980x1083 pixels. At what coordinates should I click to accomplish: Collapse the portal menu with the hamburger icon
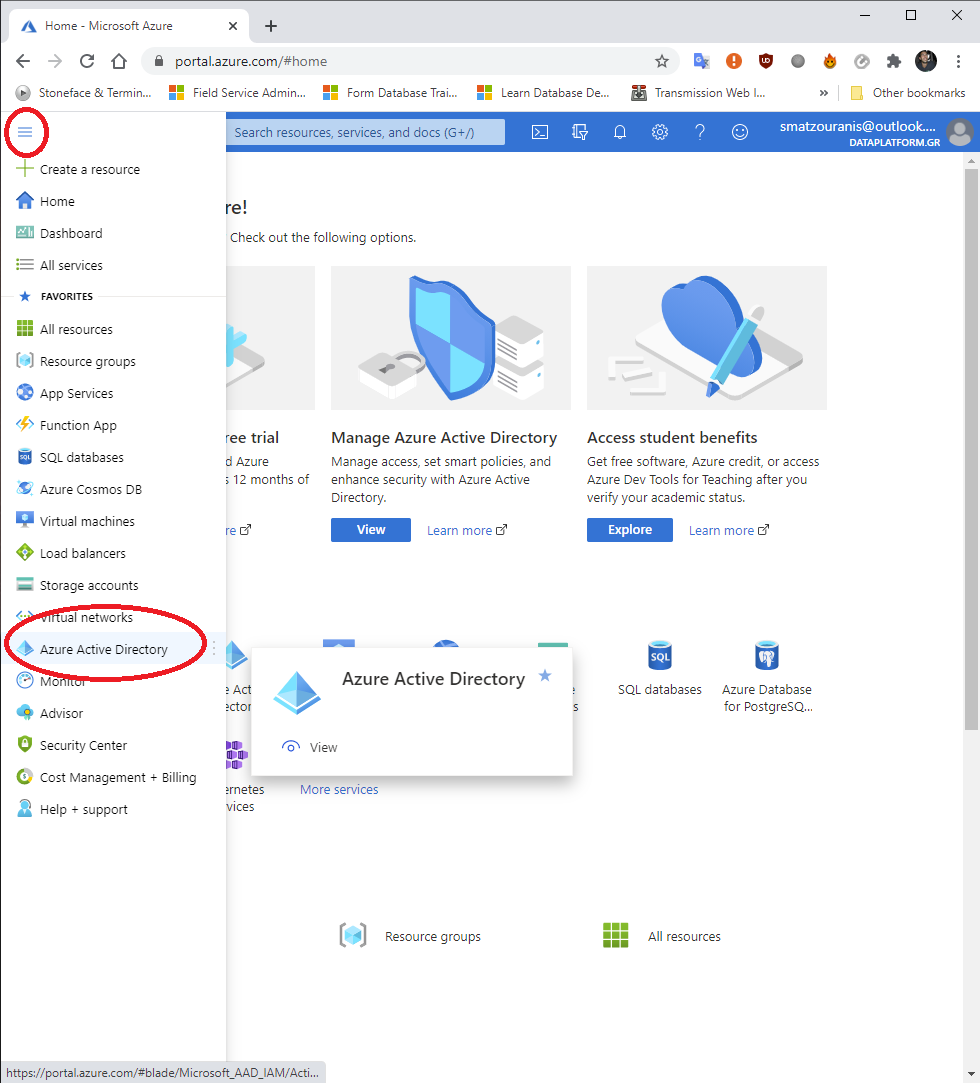click(26, 131)
